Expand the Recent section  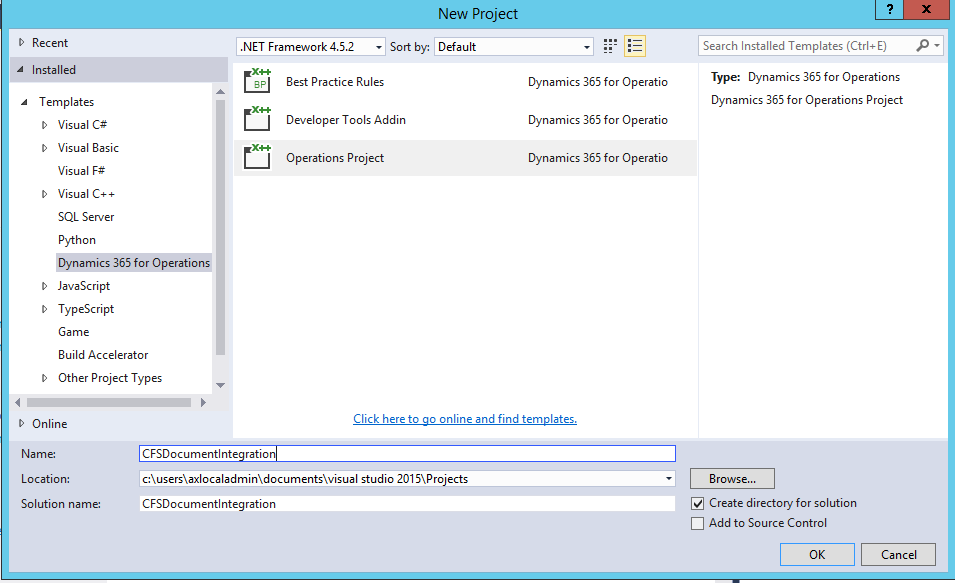(21, 43)
